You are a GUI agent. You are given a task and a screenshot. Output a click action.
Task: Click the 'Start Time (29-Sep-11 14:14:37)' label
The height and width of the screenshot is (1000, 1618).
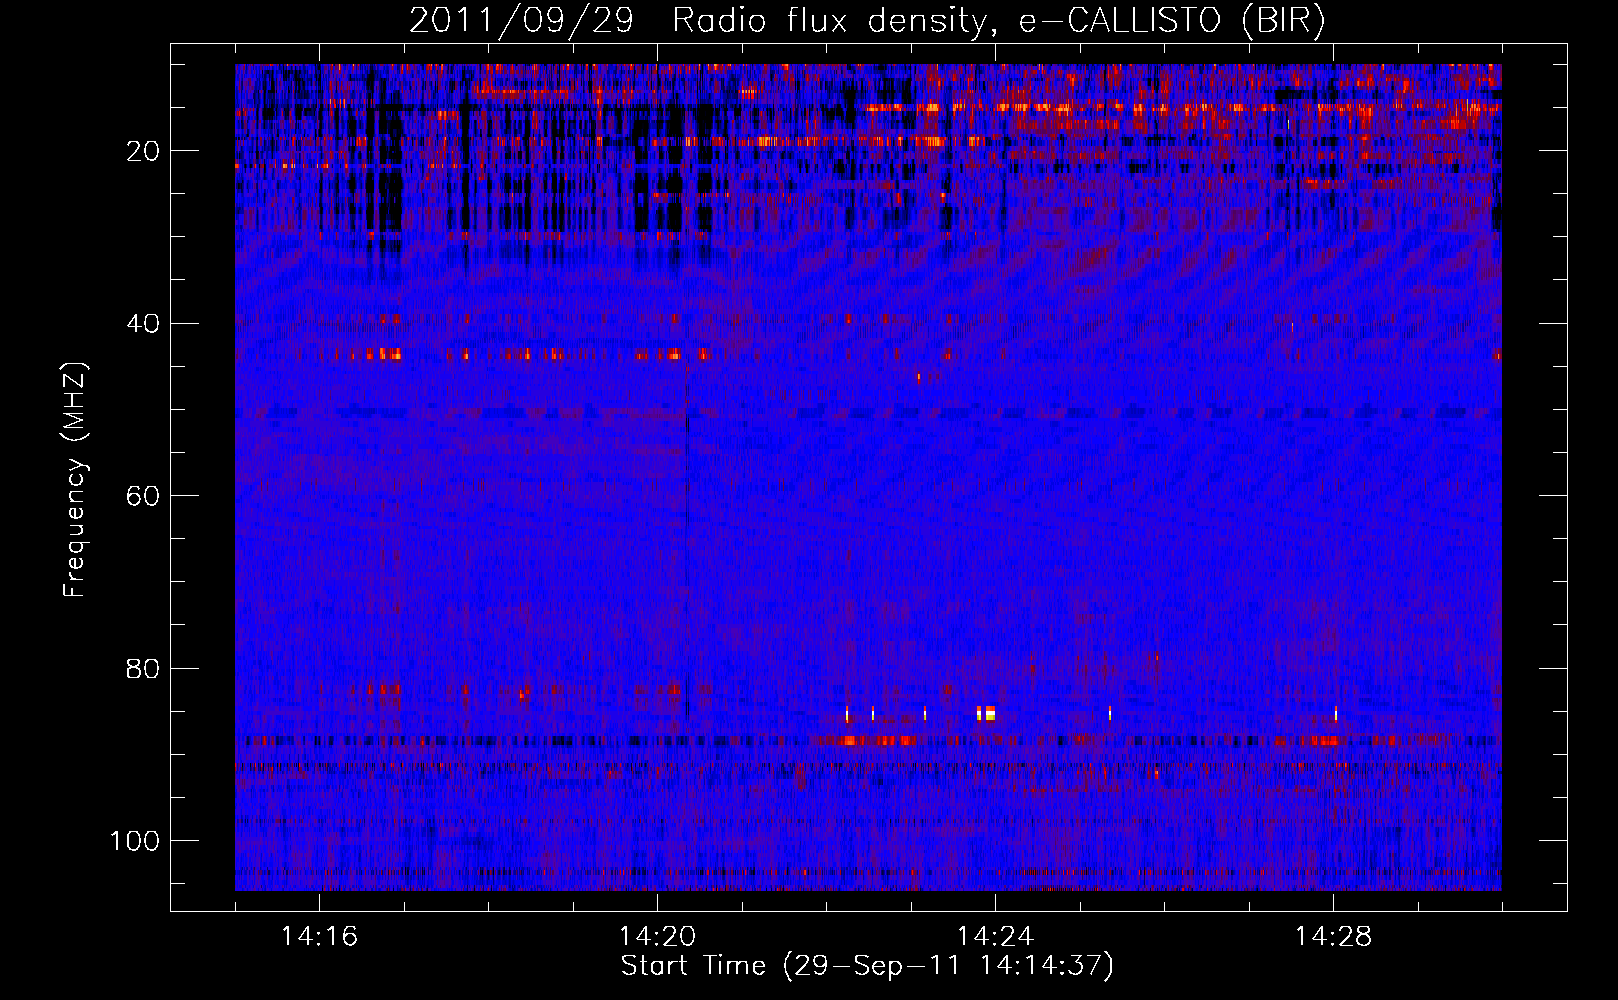867,966
